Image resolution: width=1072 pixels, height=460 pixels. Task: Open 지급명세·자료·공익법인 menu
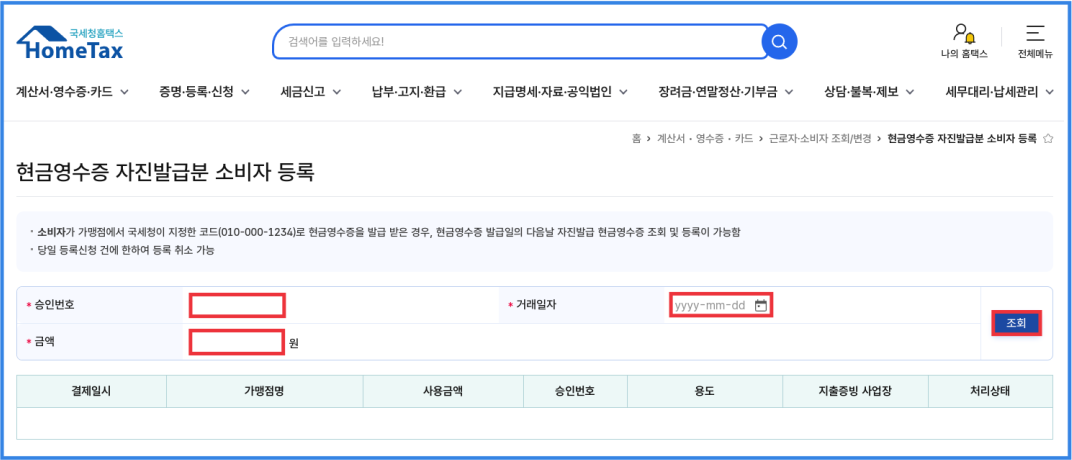click(x=560, y=92)
